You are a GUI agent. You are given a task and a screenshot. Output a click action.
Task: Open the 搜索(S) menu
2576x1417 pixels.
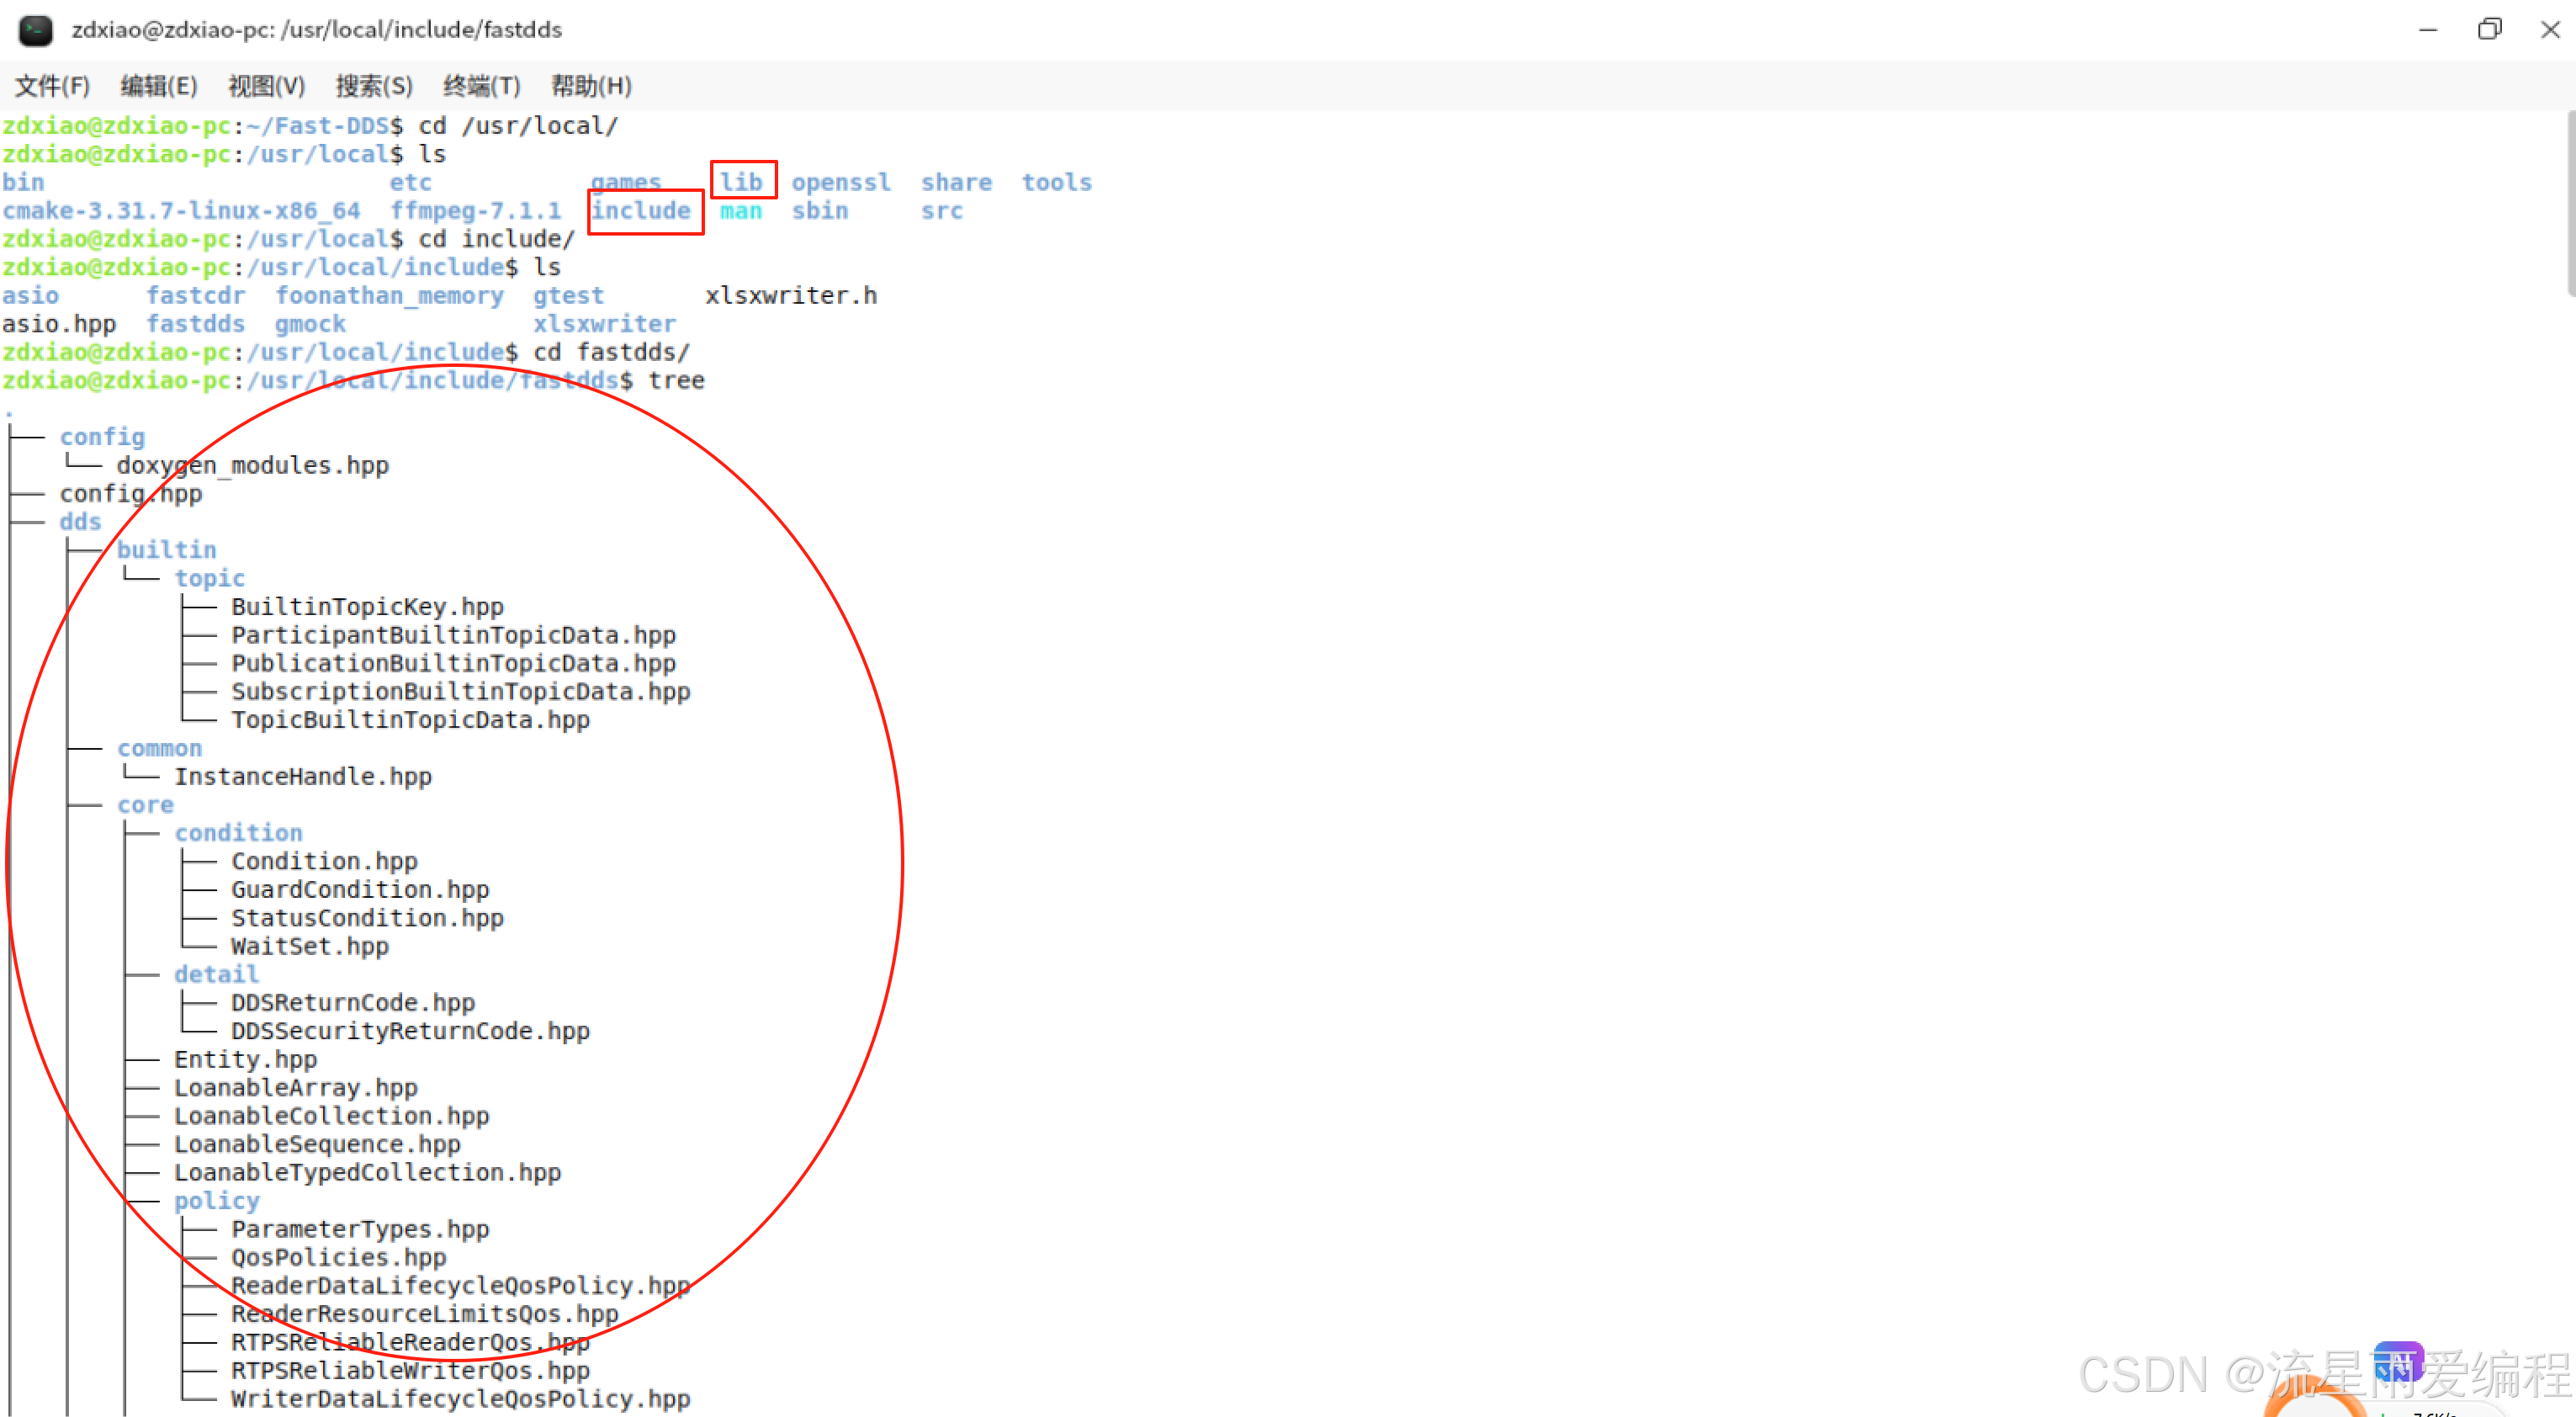pos(374,86)
